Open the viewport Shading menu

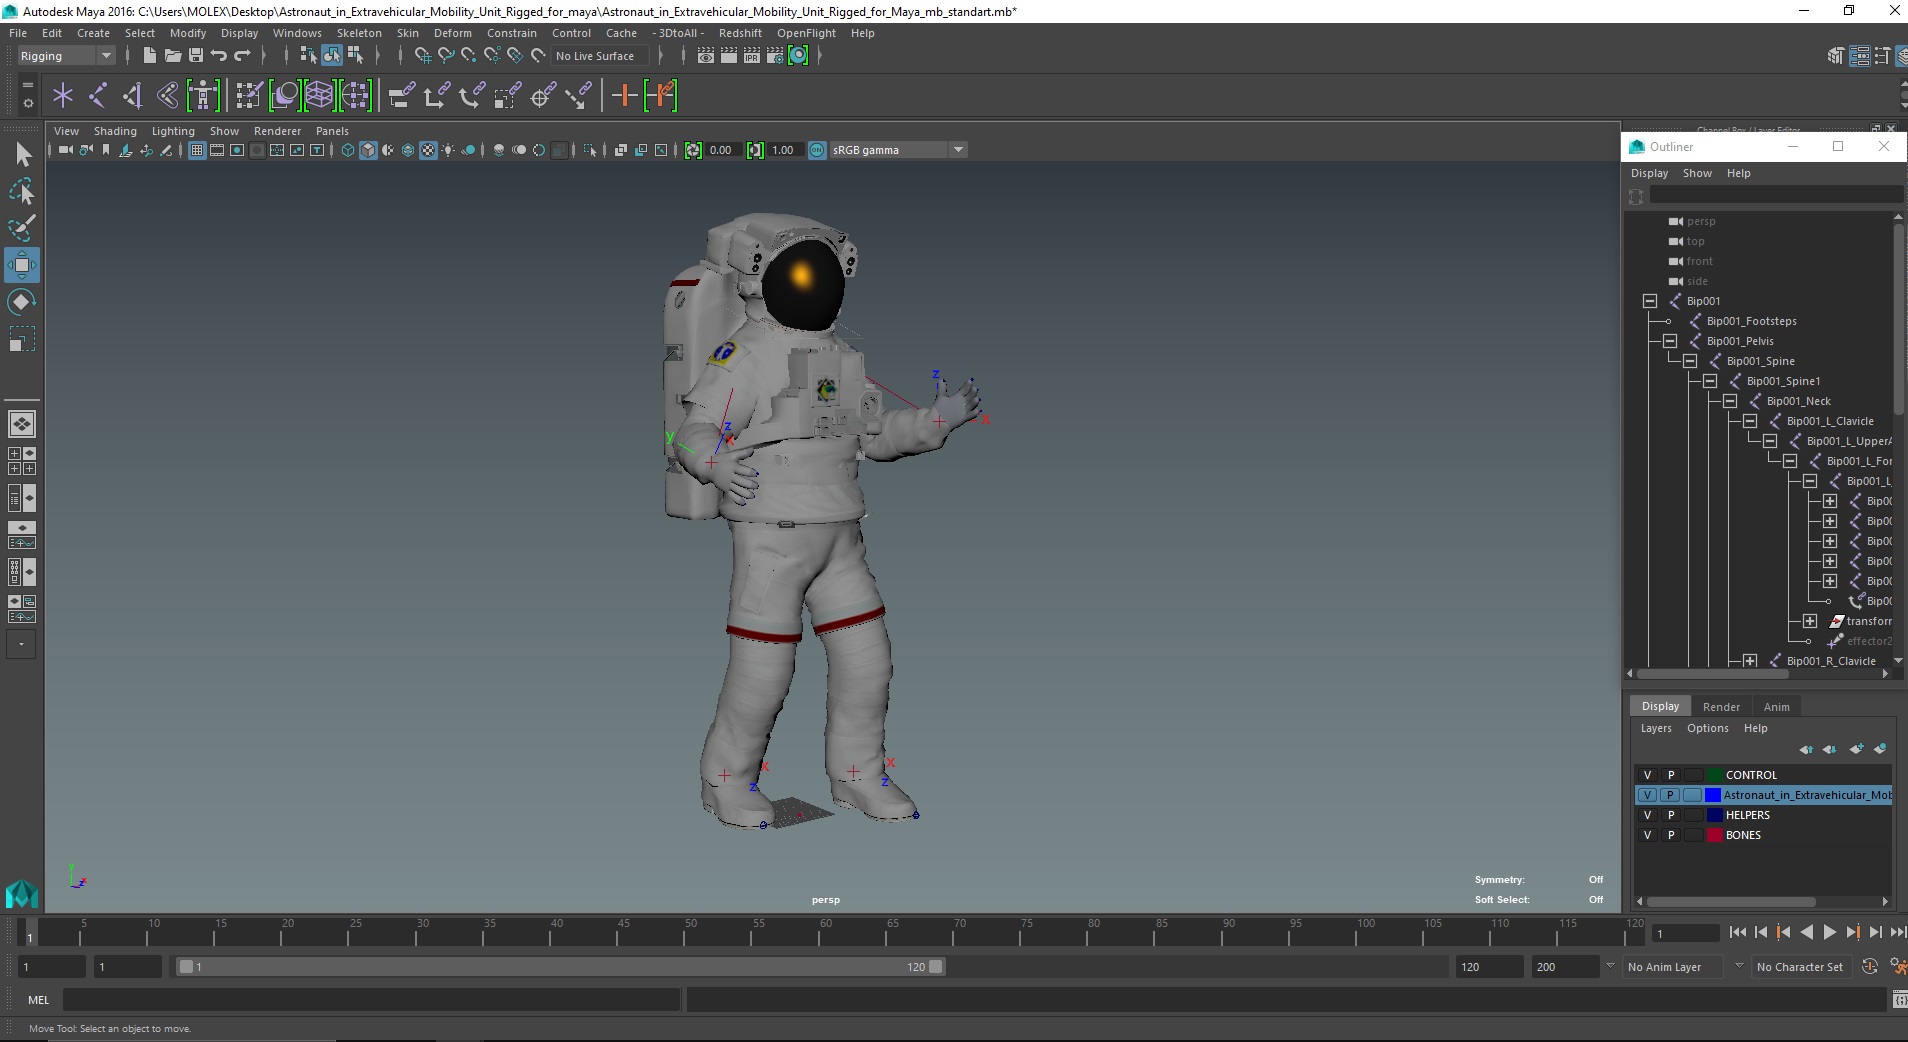pyautogui.click(x=115, y=131)
